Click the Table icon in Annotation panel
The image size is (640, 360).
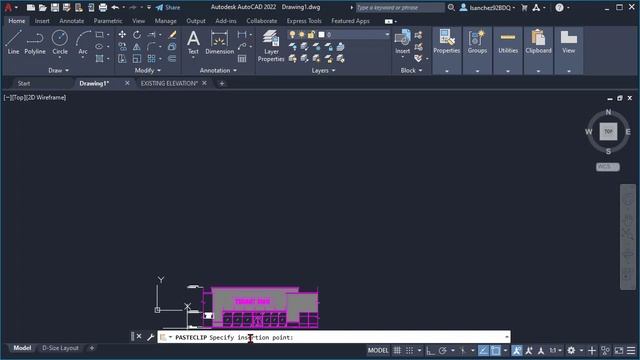click(x=242, y=58)
